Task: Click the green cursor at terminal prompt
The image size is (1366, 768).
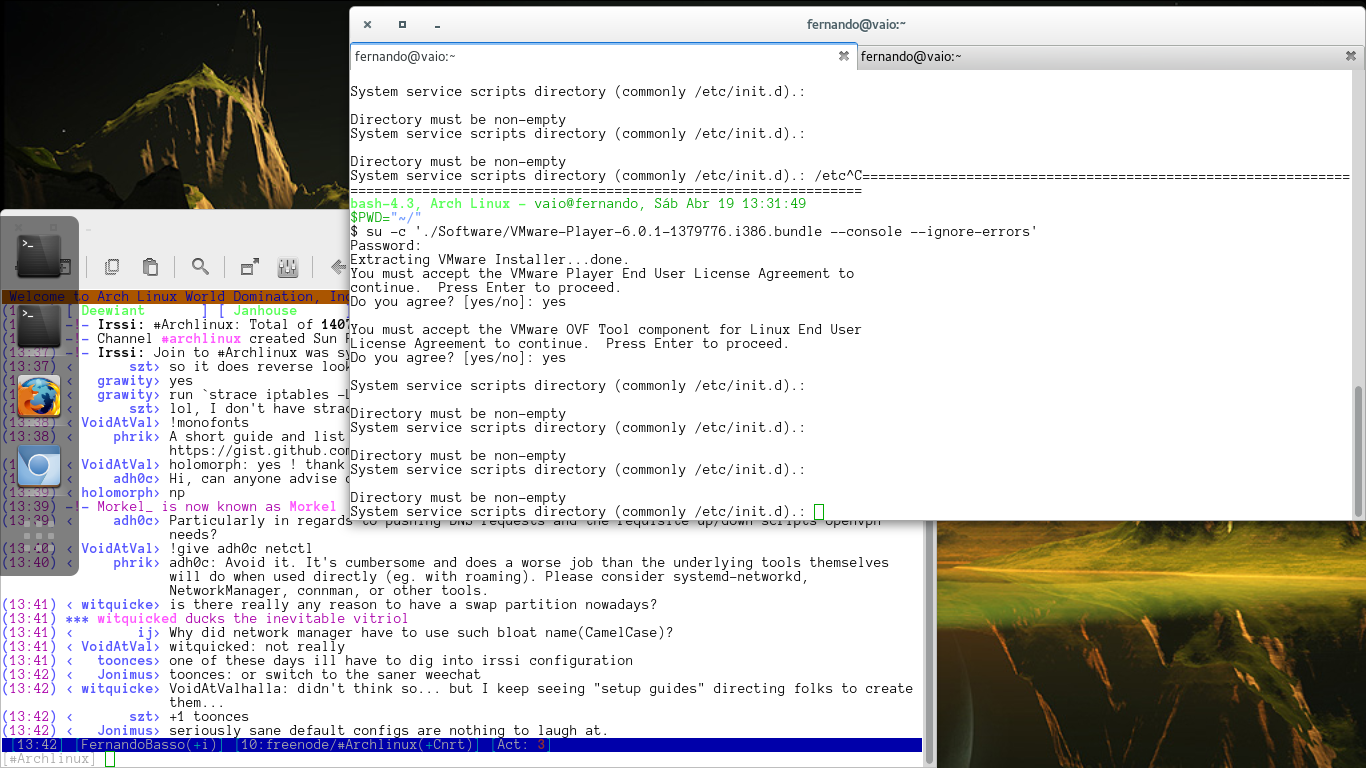Action: (819, 512)
